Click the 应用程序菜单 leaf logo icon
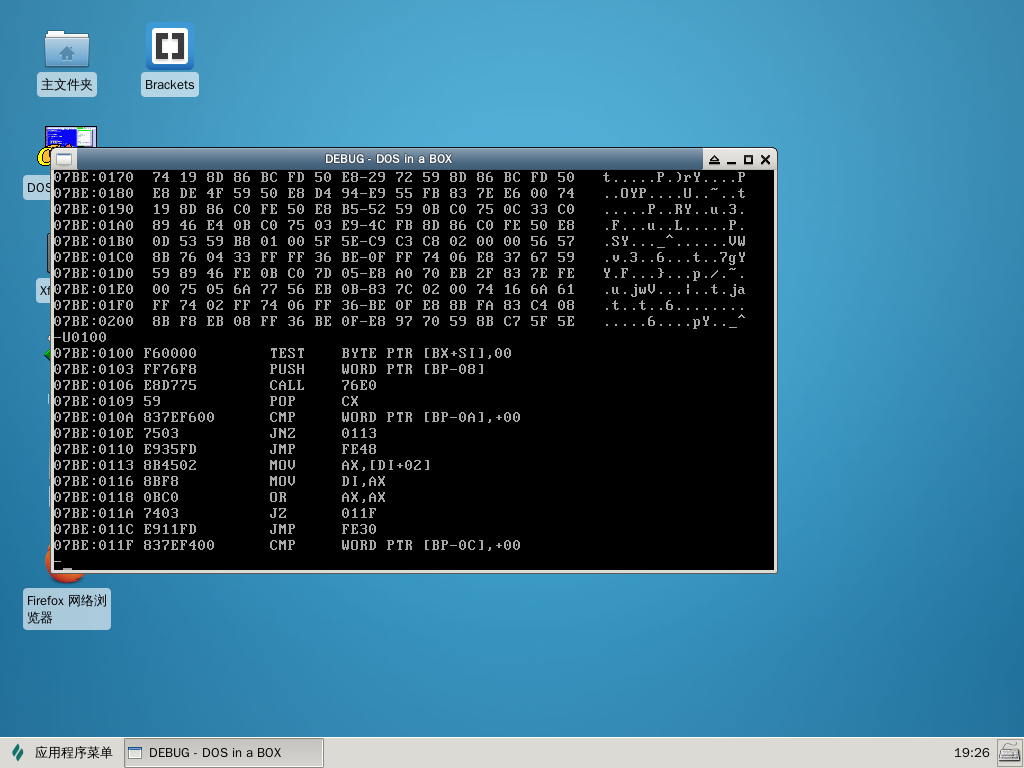 [18, 752]
